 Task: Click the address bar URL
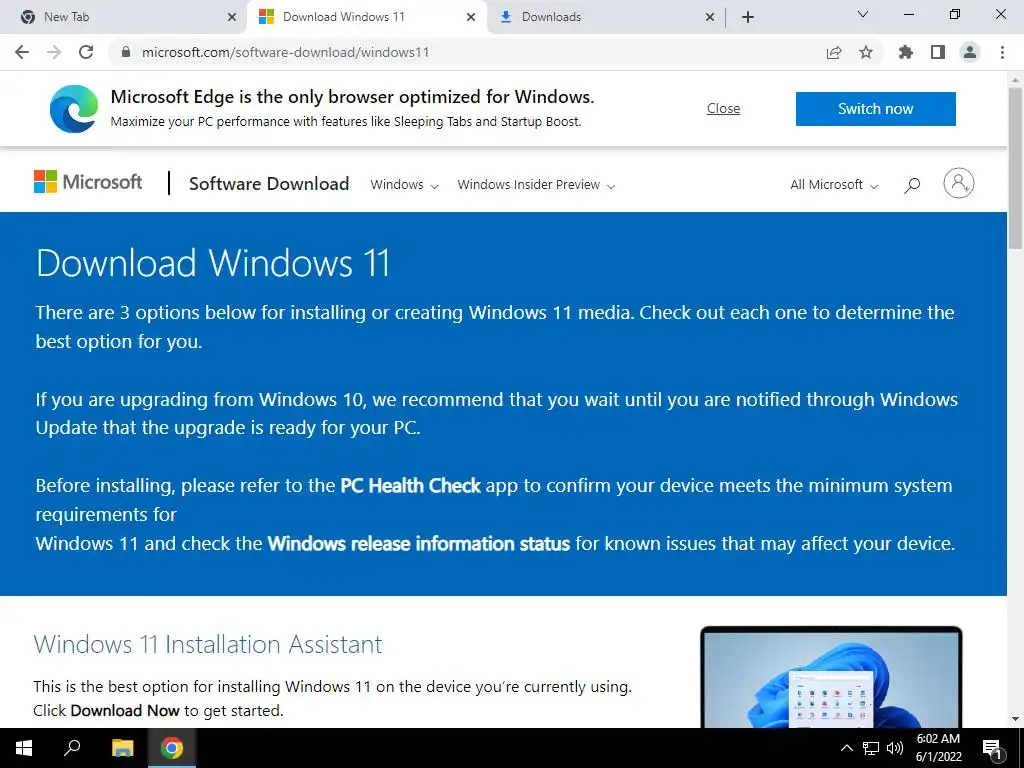pos(285,52)
